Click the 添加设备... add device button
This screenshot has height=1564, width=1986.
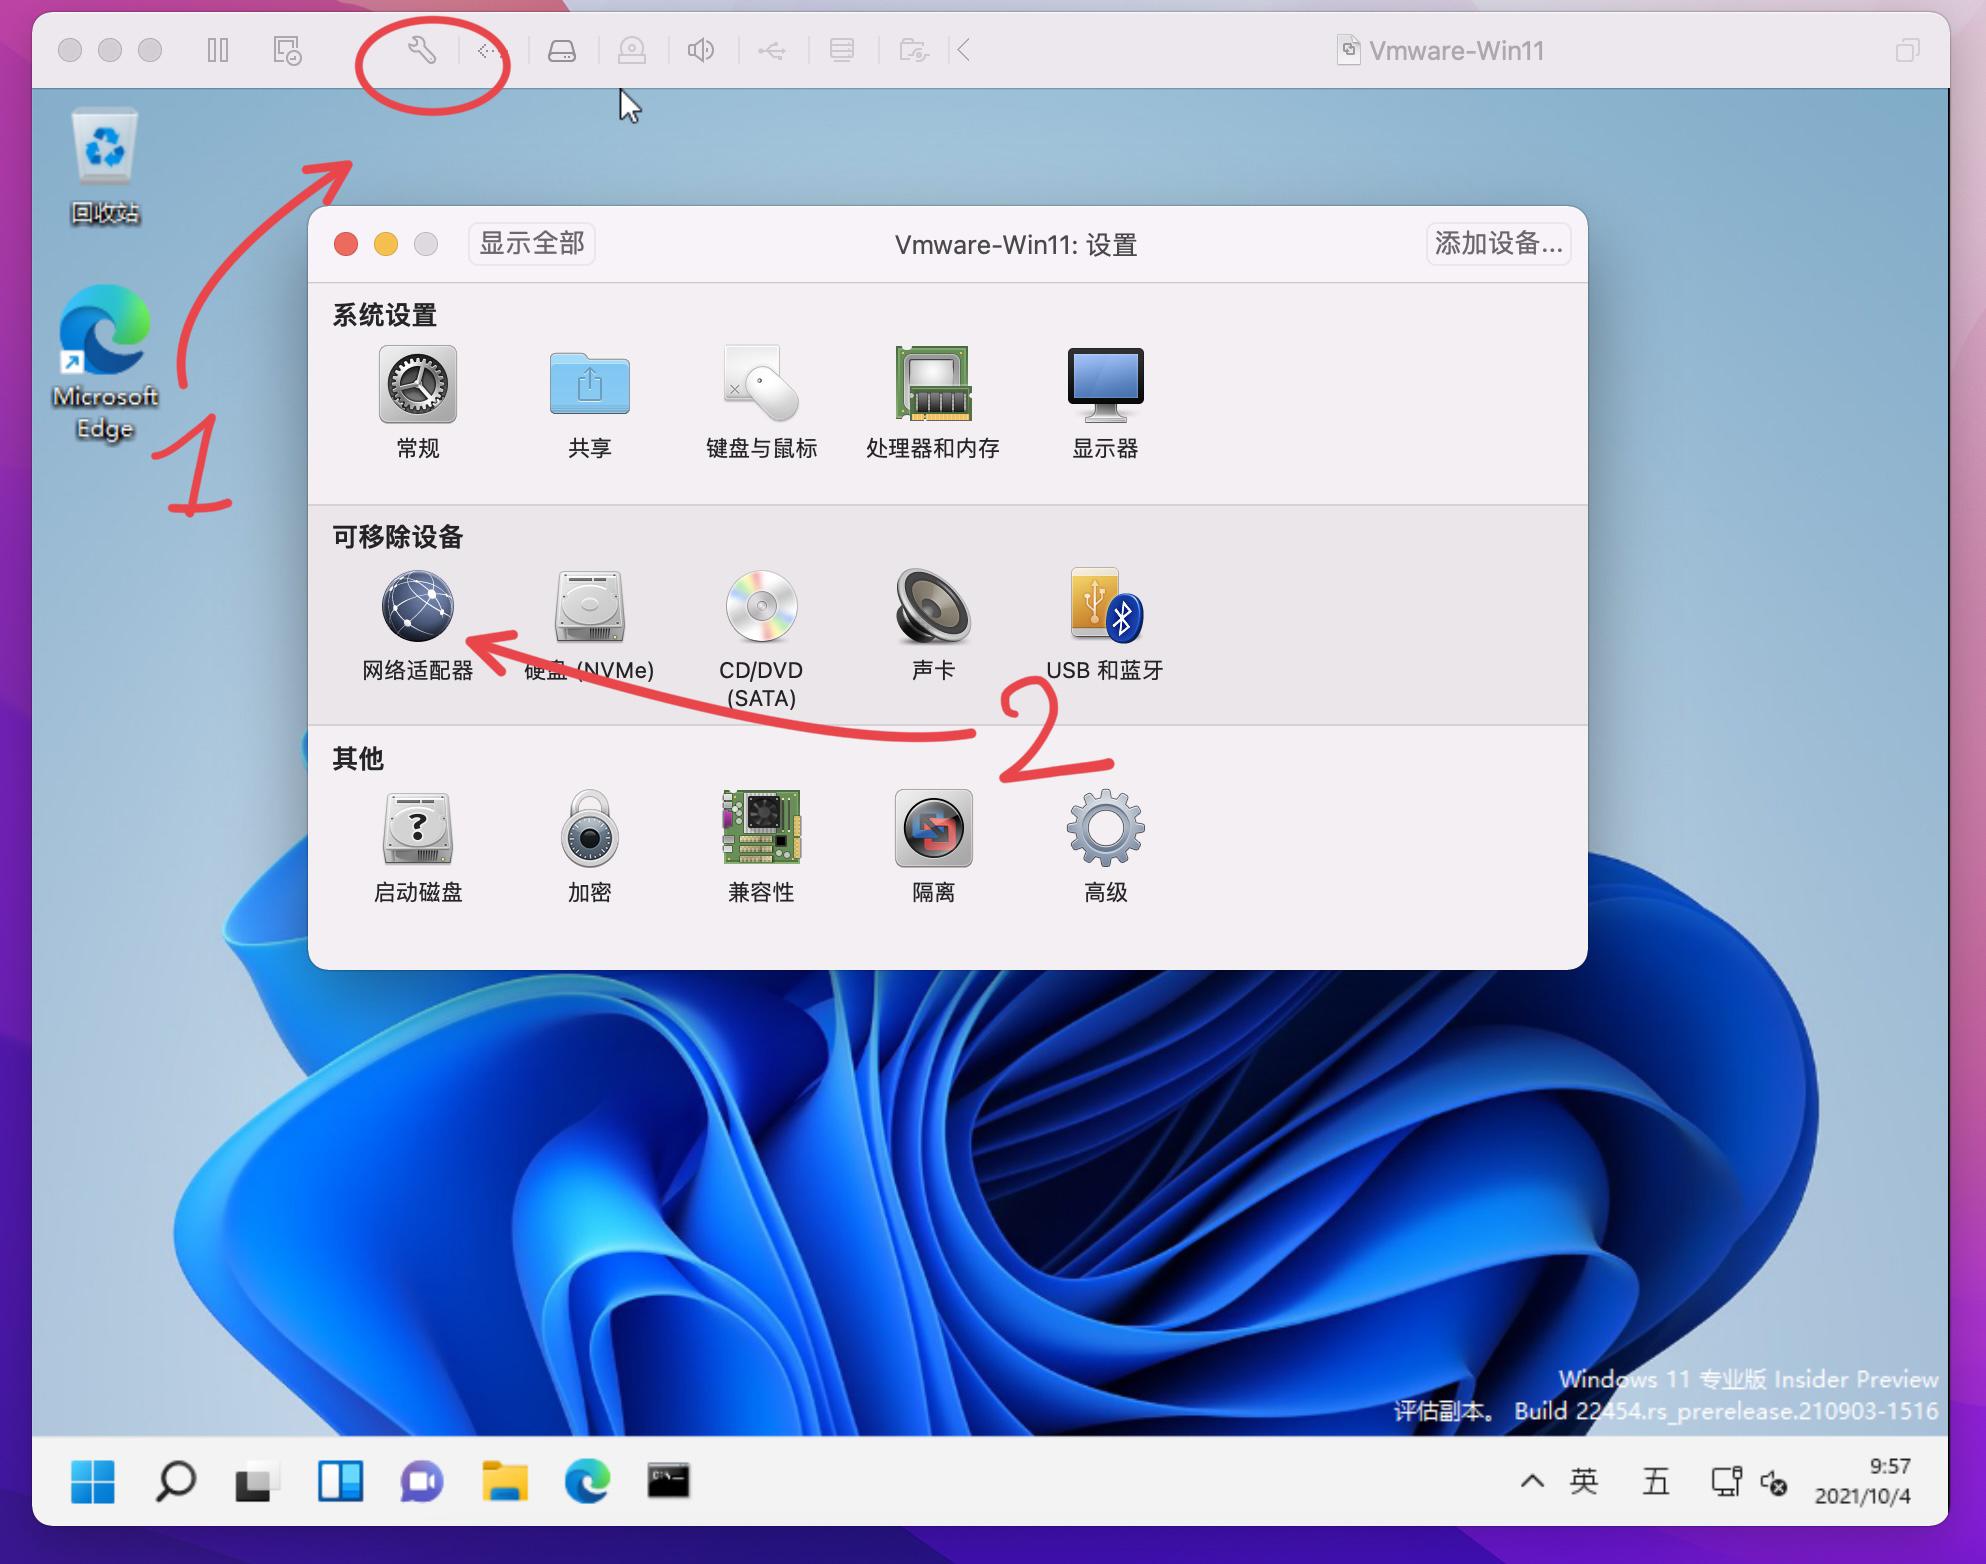point(1497,244)
